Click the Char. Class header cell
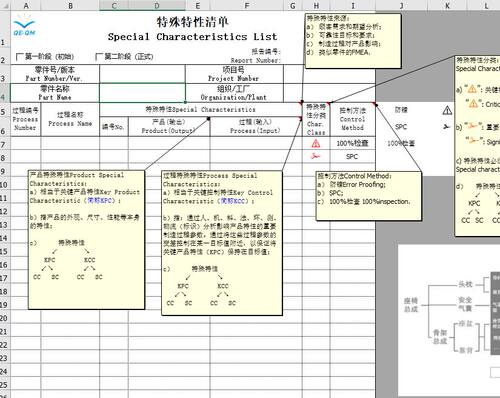Viewport: 500px width, 398px height. [x=316, y=119]
